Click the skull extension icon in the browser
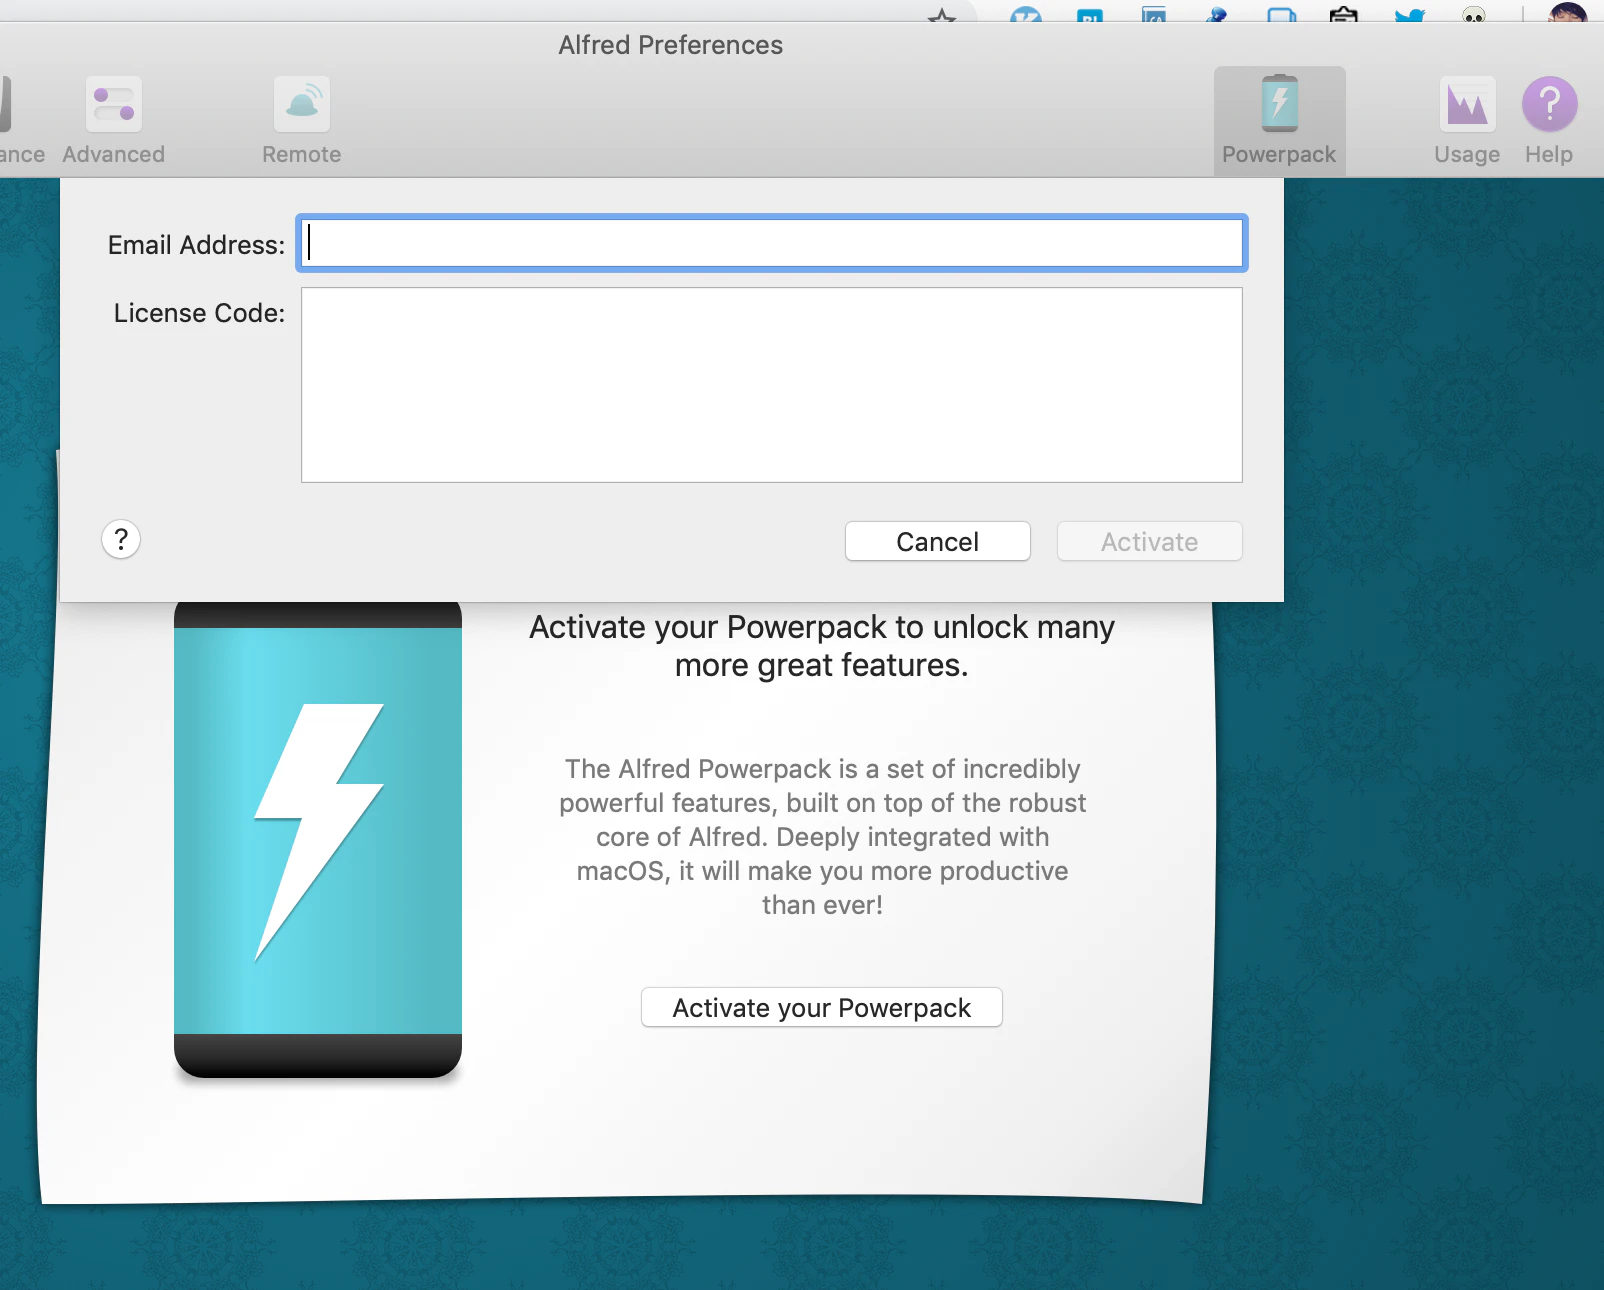 pos(1473,15)
